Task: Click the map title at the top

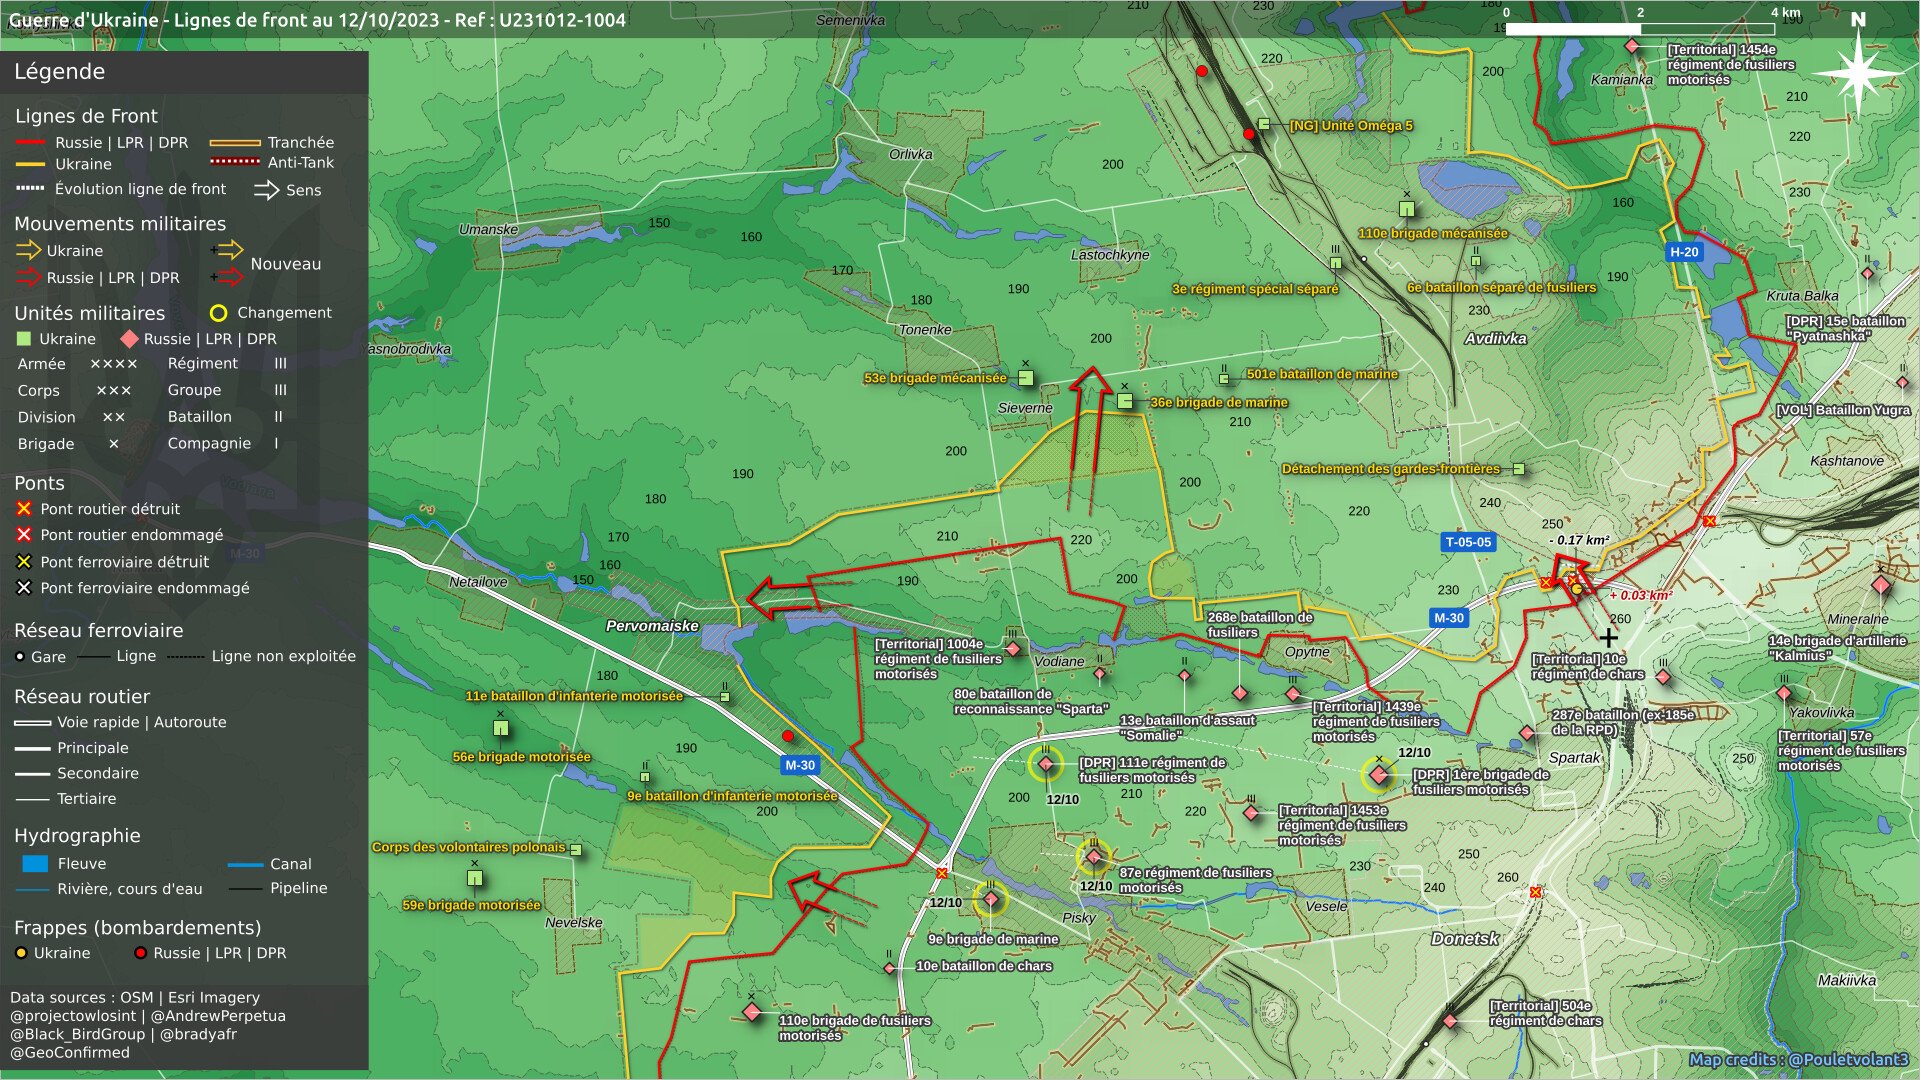Action: (317, 20)
